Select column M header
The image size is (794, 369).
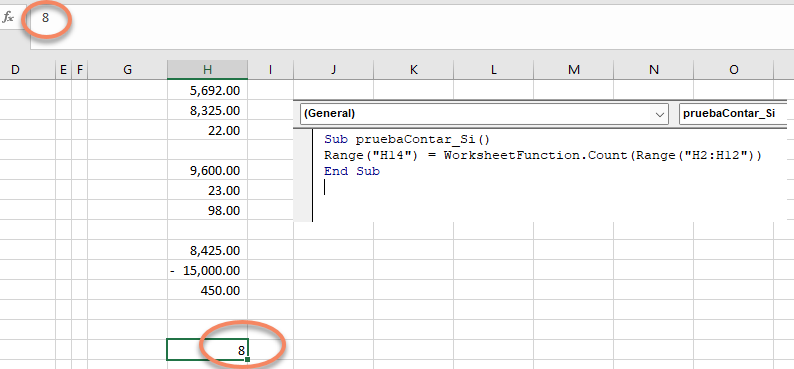pyautogui.click(x=573, y=70)
